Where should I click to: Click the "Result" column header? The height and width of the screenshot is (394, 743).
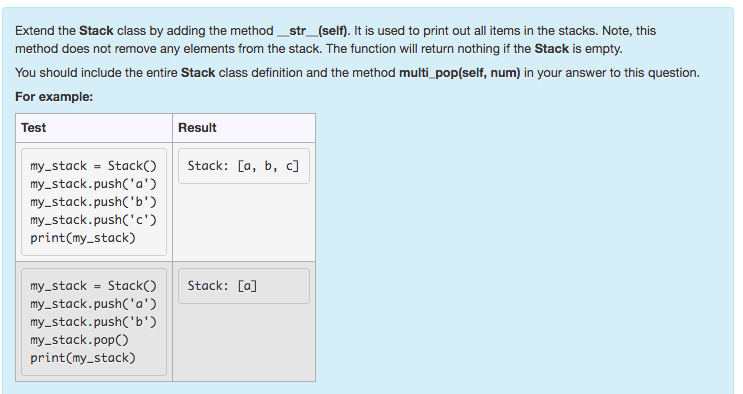[197, 128]
